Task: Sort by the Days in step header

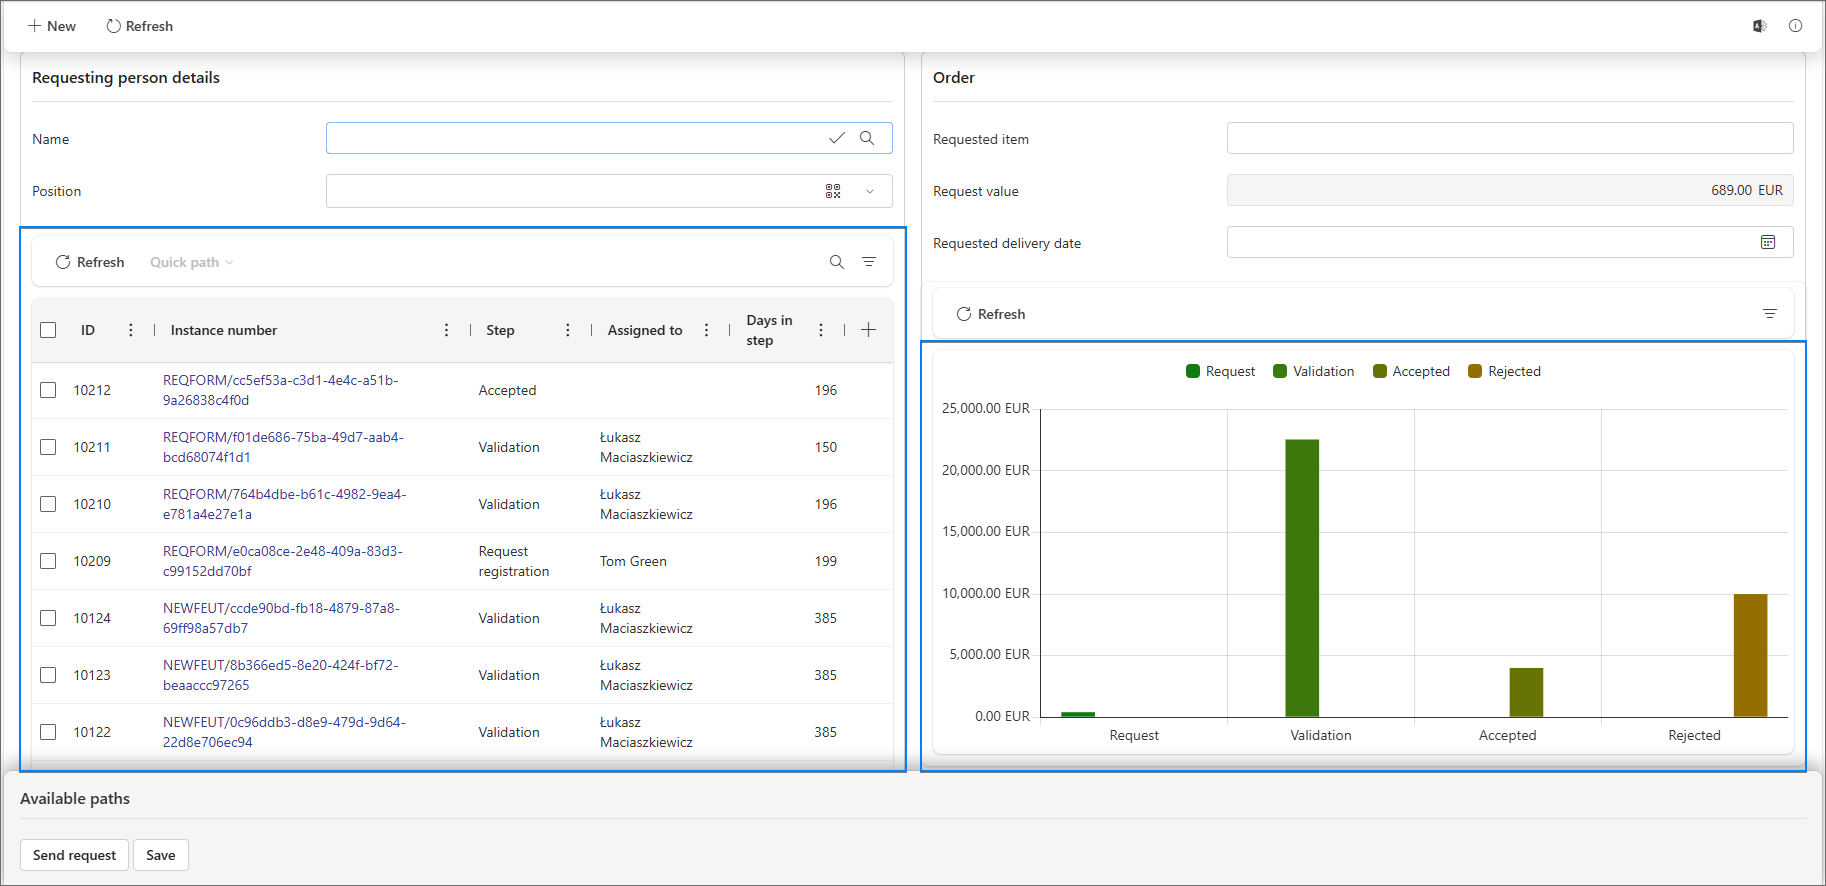Action: [769, 330]
